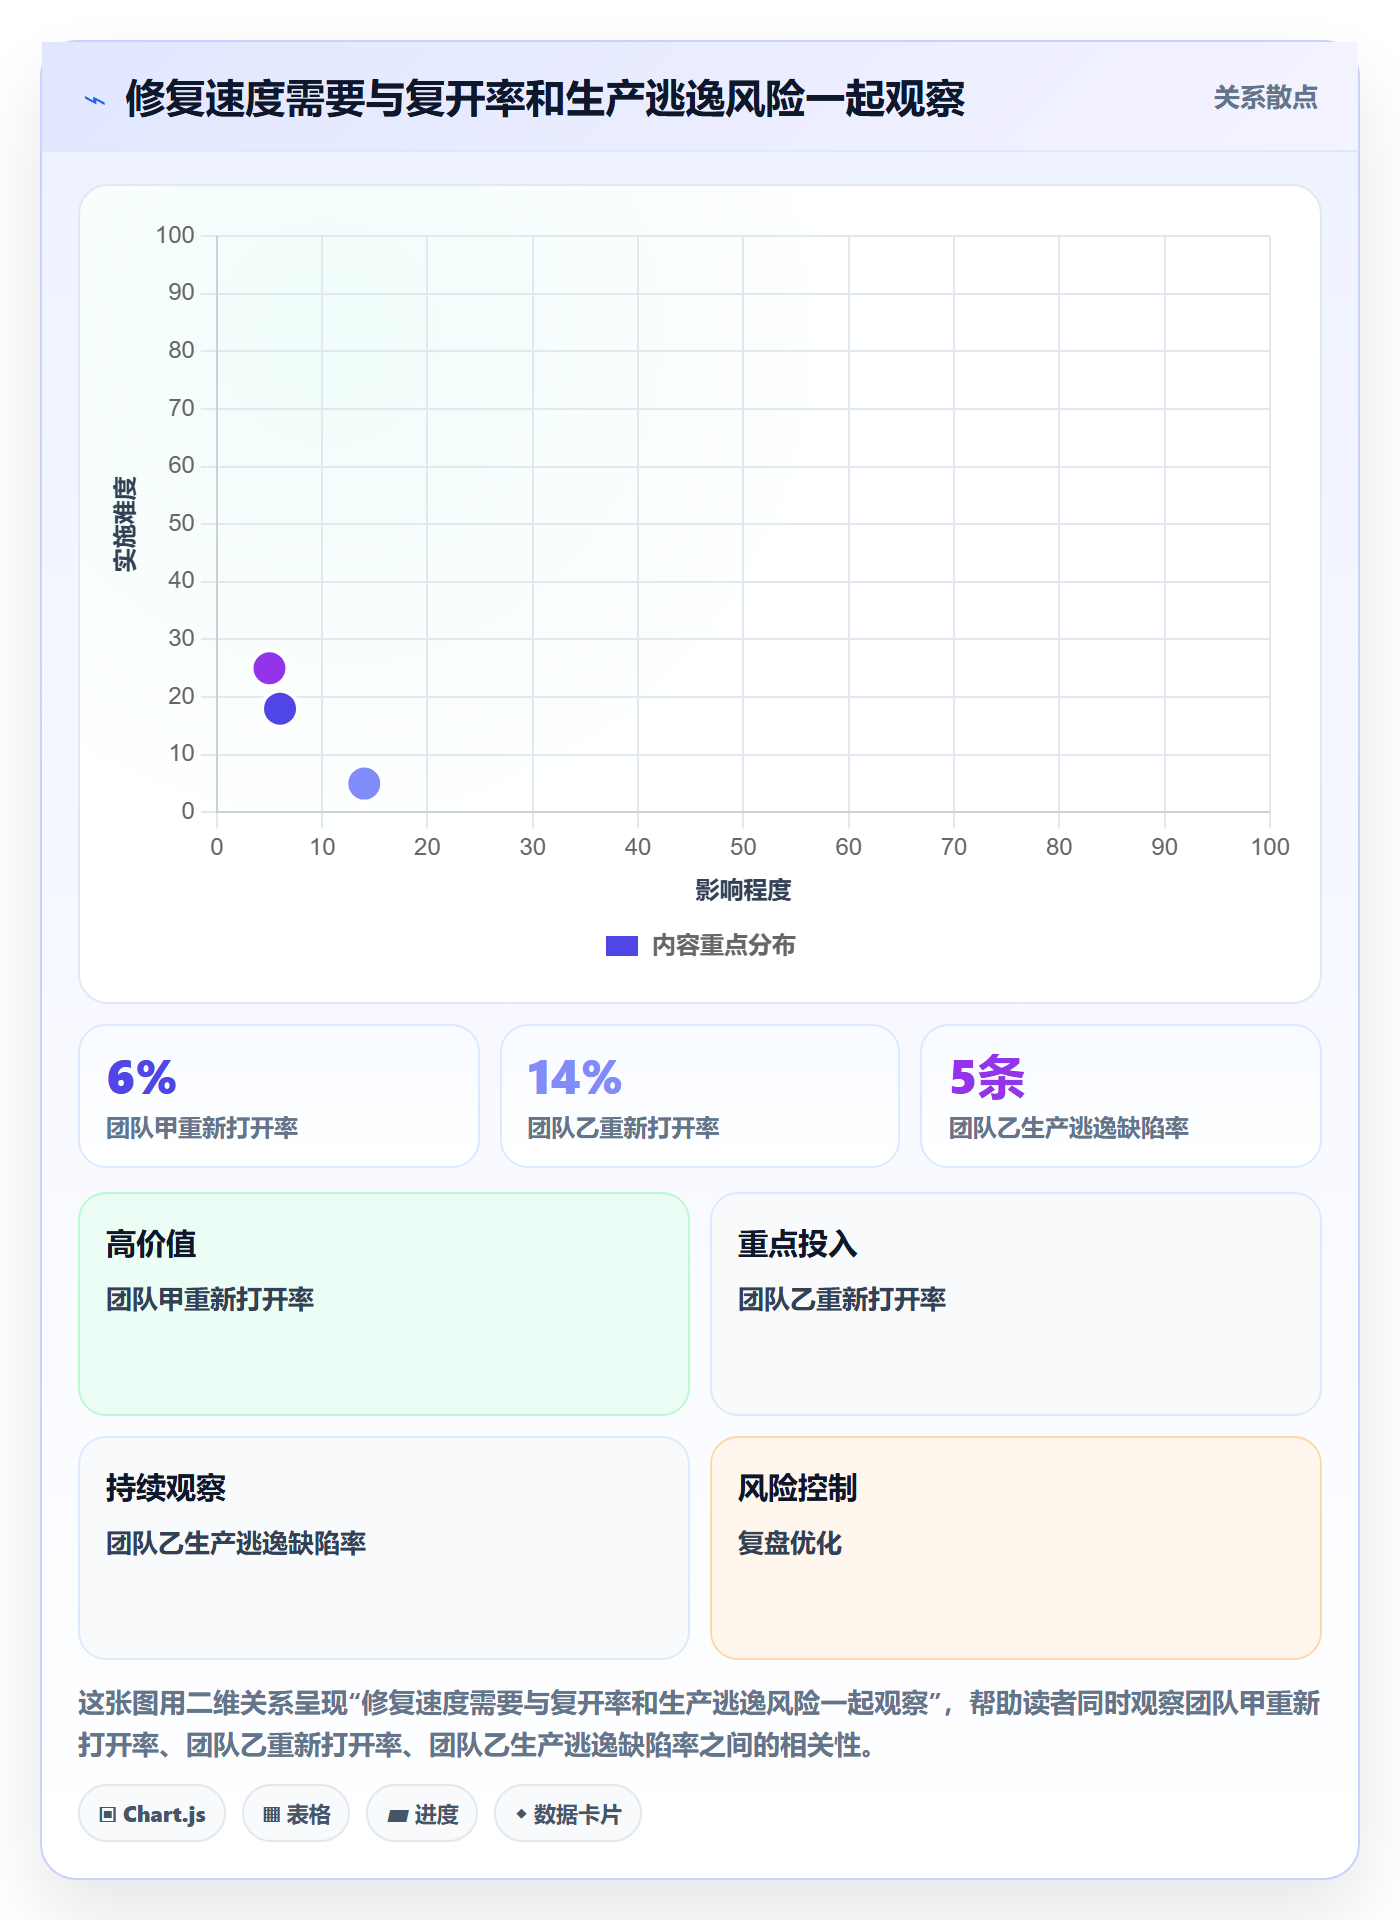Select the 重点投入 quadrant card

coord(1016,1304)
